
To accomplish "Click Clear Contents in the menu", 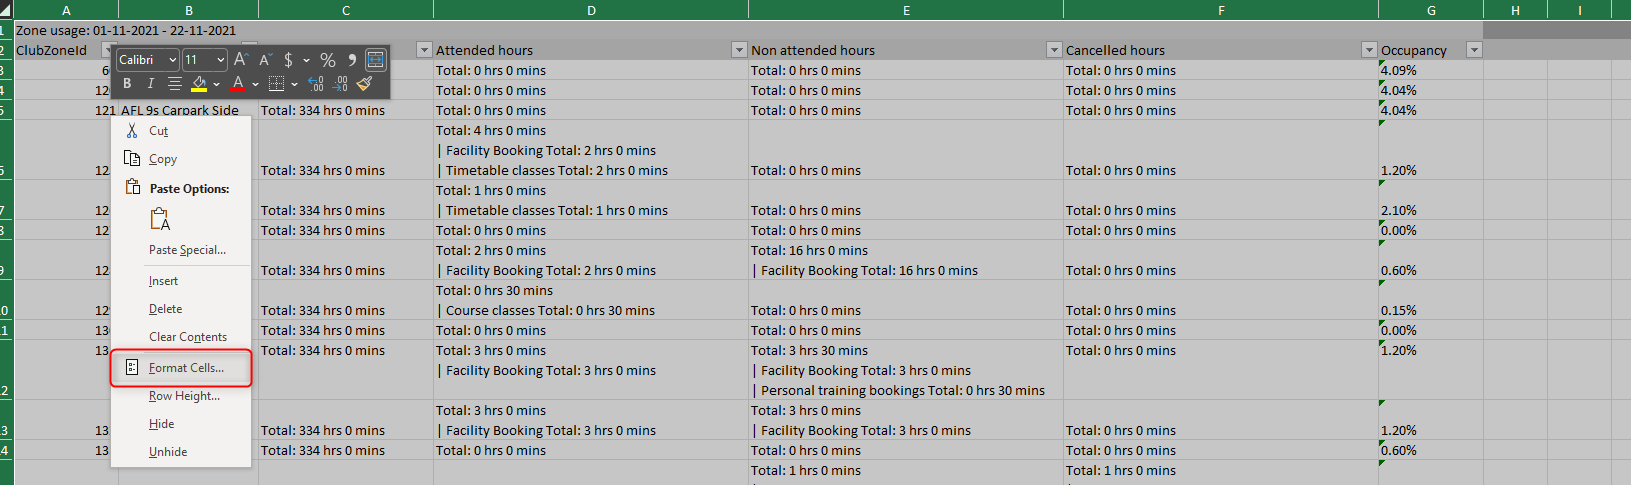I will pos(188,337).
